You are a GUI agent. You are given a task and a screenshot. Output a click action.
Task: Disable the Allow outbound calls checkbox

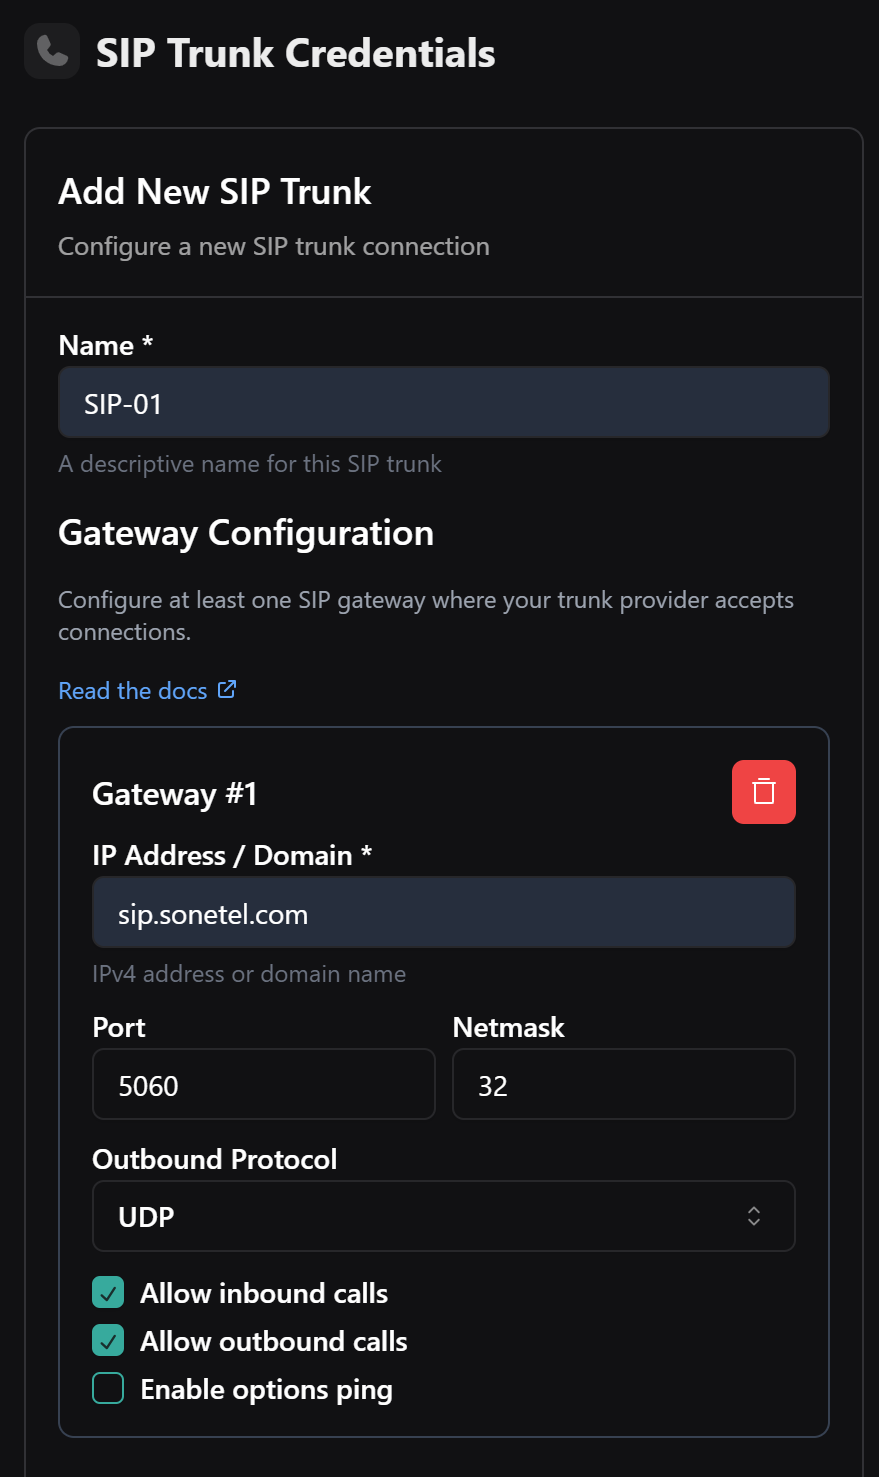click(x=108, y=1341)
